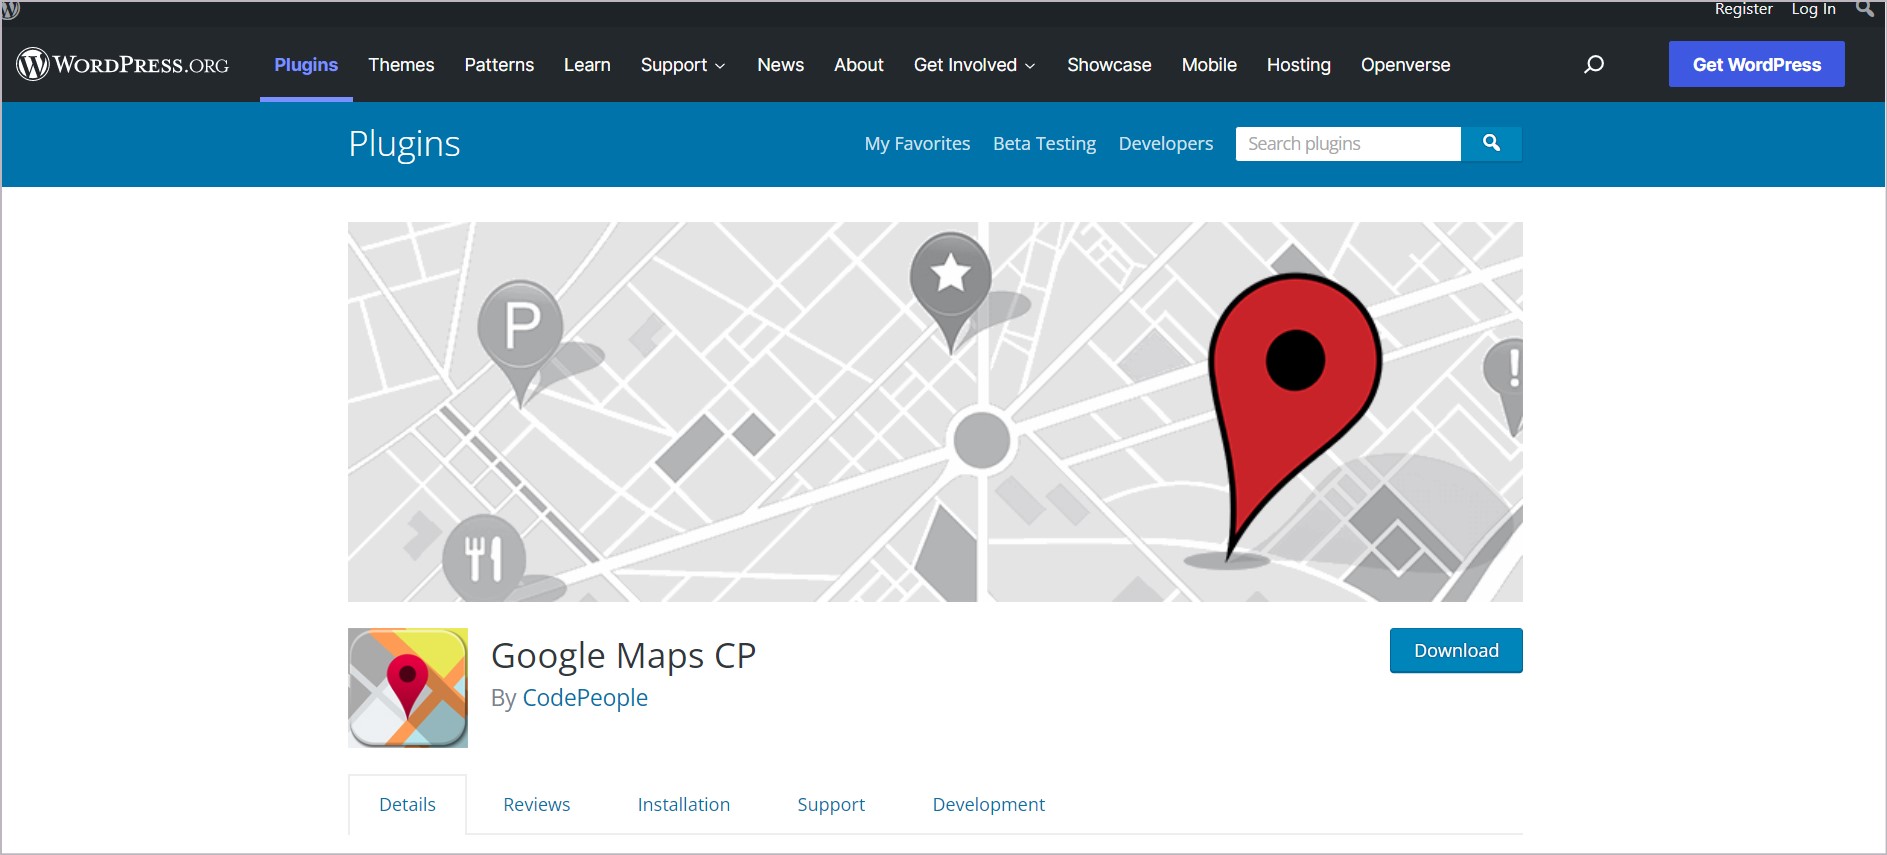Focus the Search plugins input field
Image resolution: width=1887 pixels, height=855 pixels.
pos(1347,144)
